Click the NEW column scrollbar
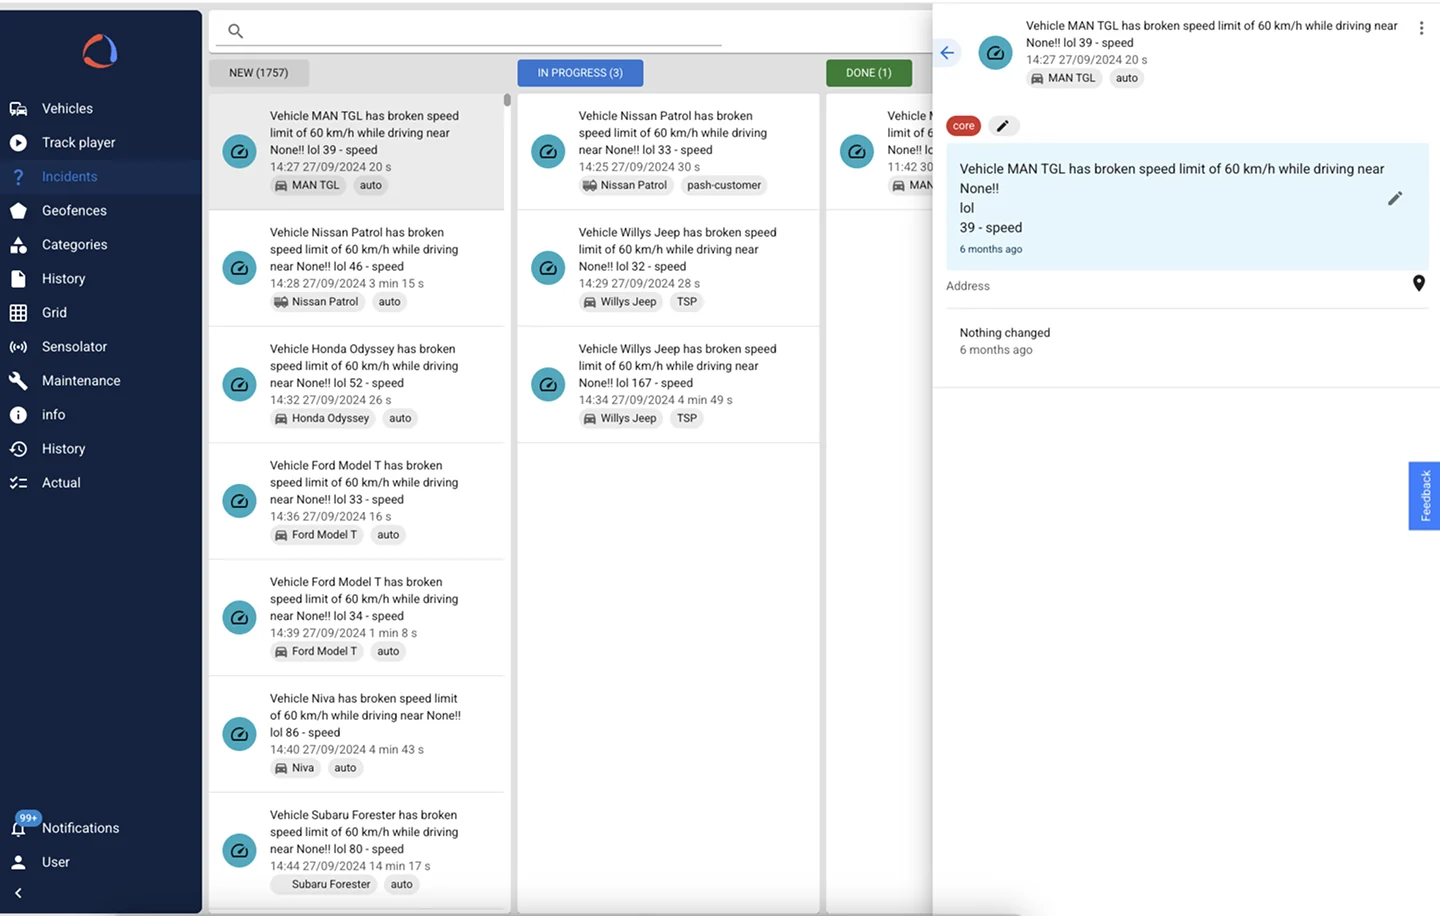This screenshot has height=916, width=1440. pyautogui.click(x=507, y=100)
